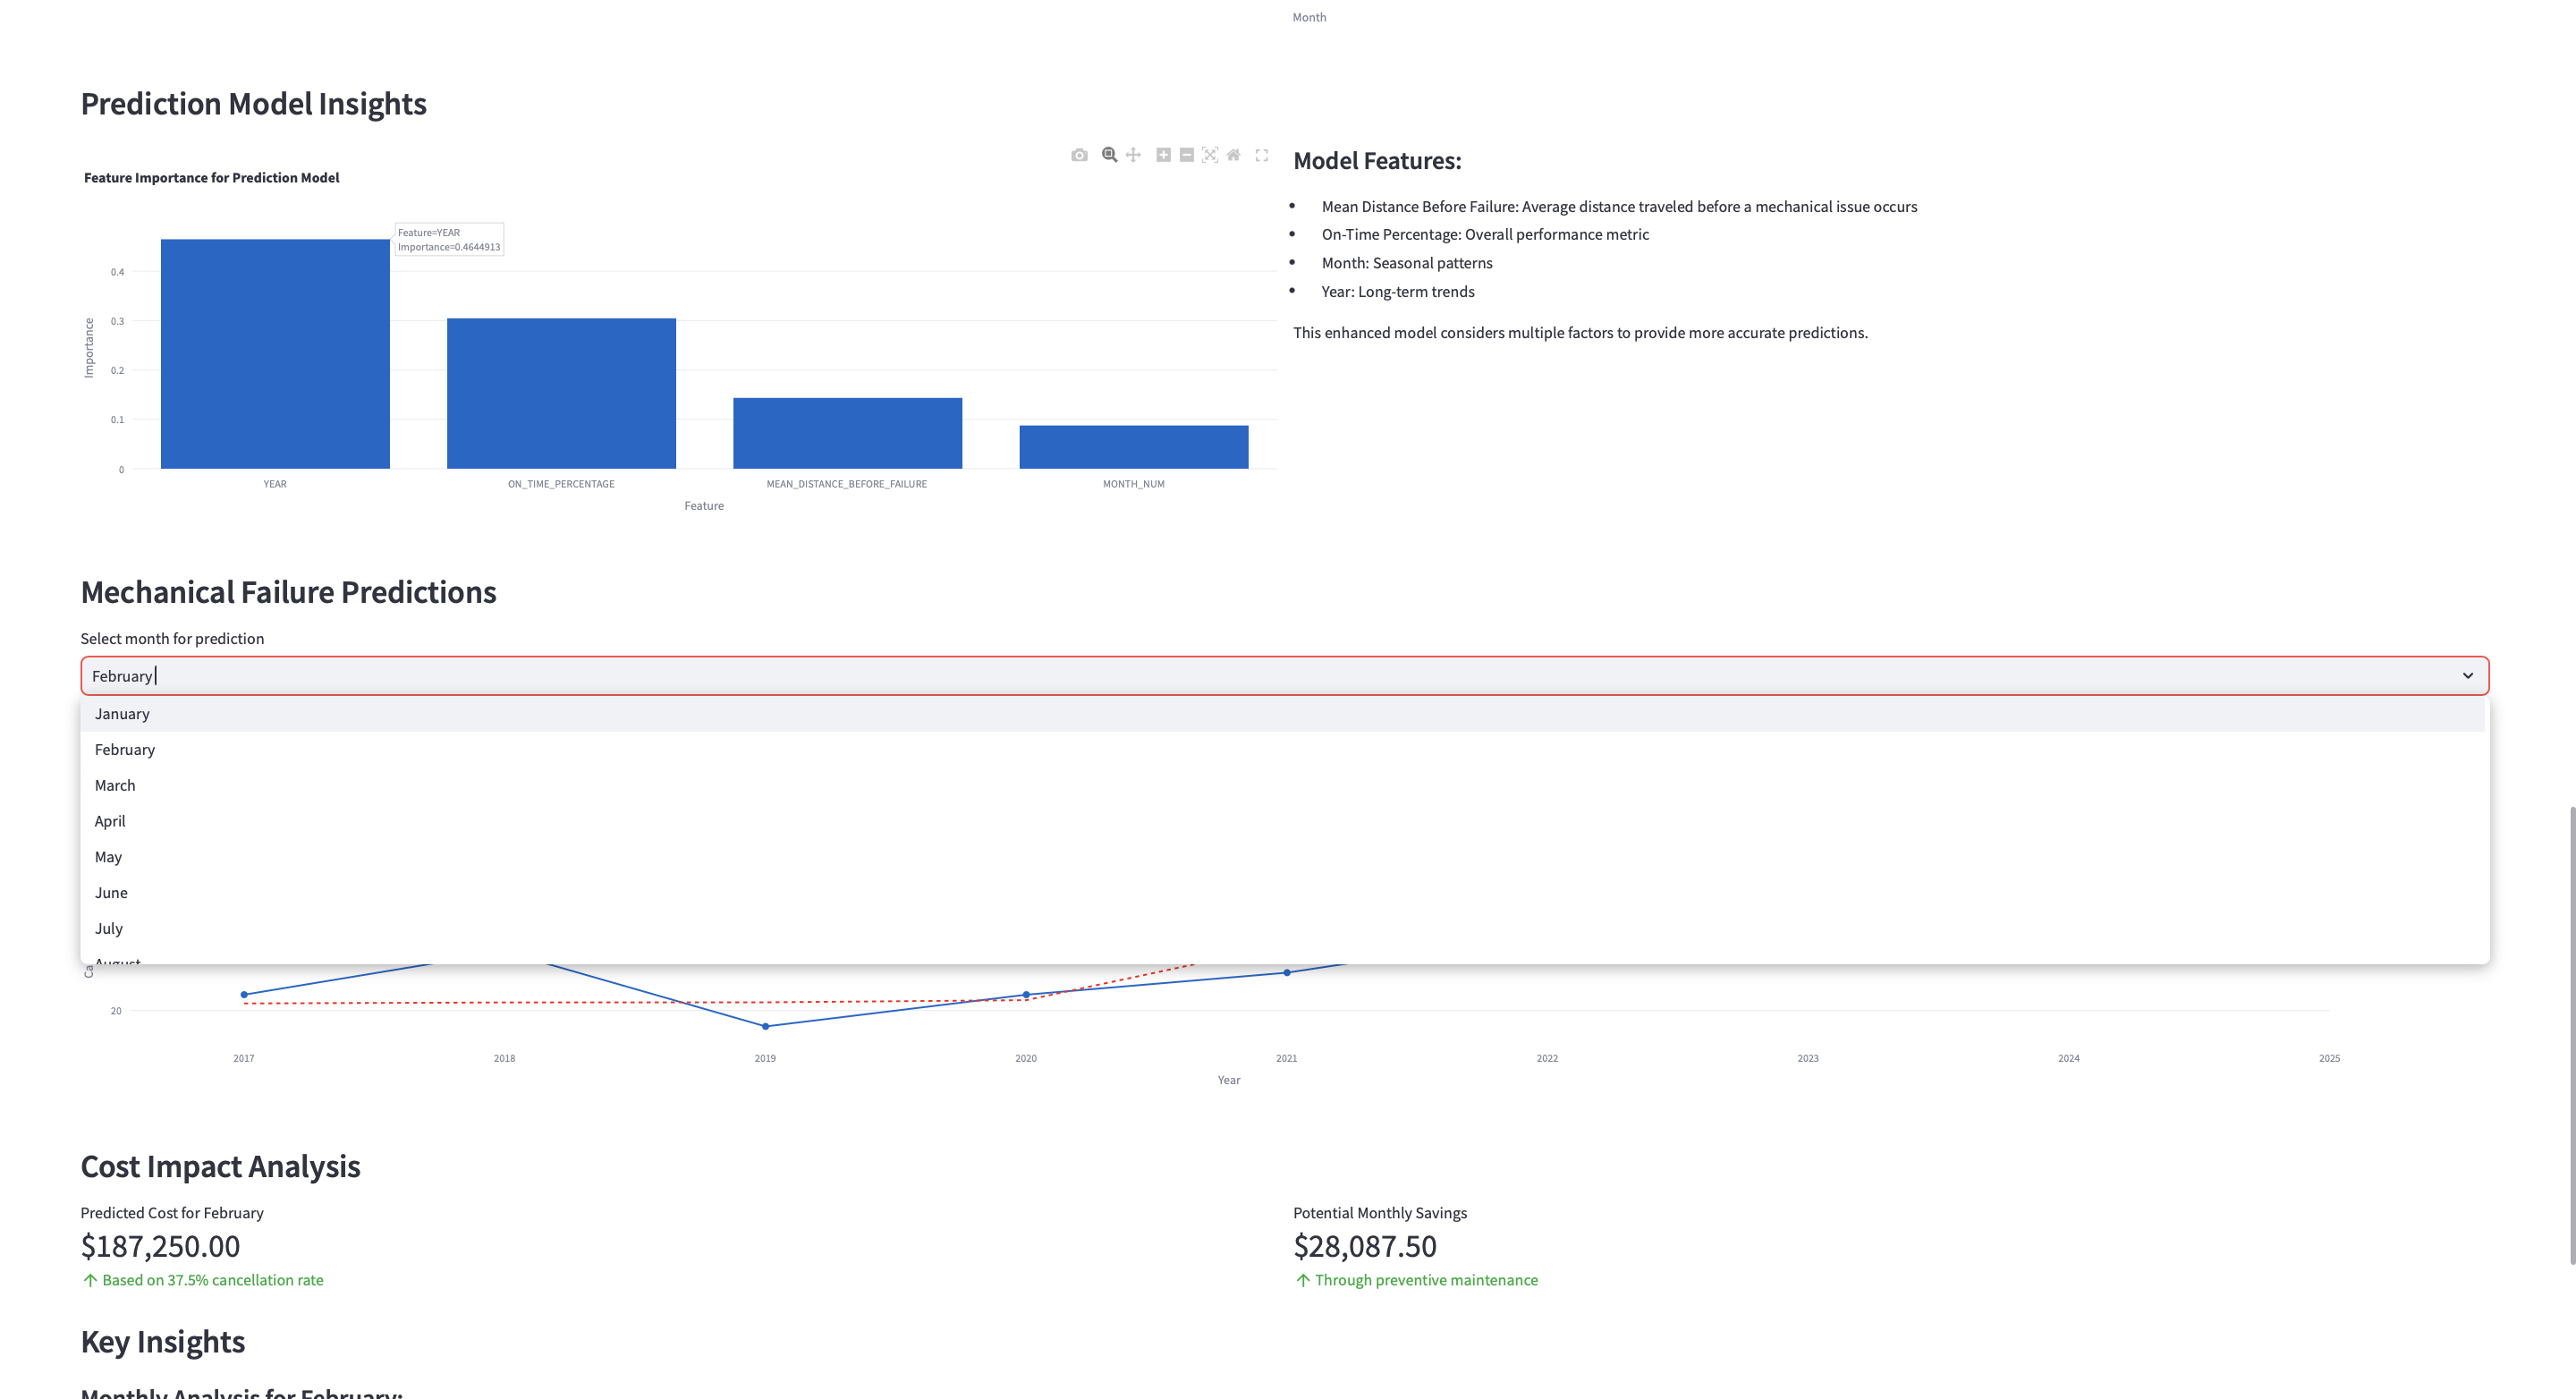Click the YEAR bar in importance chart
This screenshot has height=1399, width=2576.
pyautogui.click(x=275, y=354)
